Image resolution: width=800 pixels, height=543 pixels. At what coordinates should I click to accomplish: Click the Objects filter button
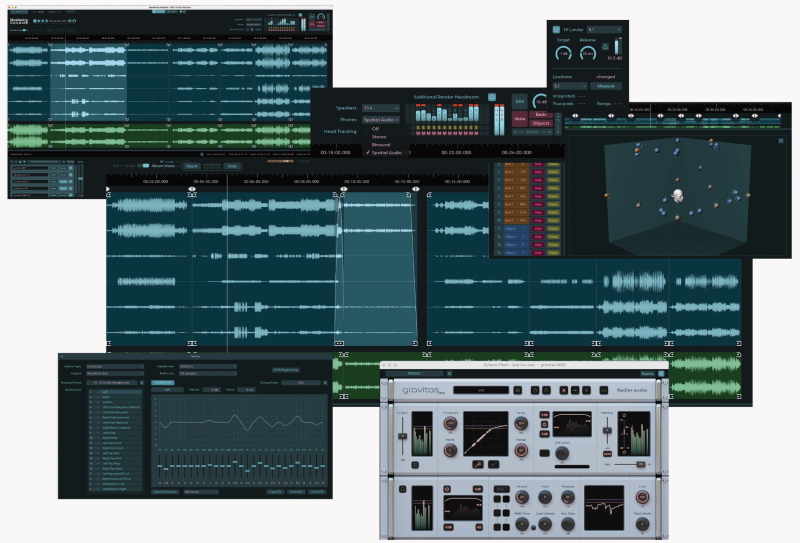tap(540, 124)
